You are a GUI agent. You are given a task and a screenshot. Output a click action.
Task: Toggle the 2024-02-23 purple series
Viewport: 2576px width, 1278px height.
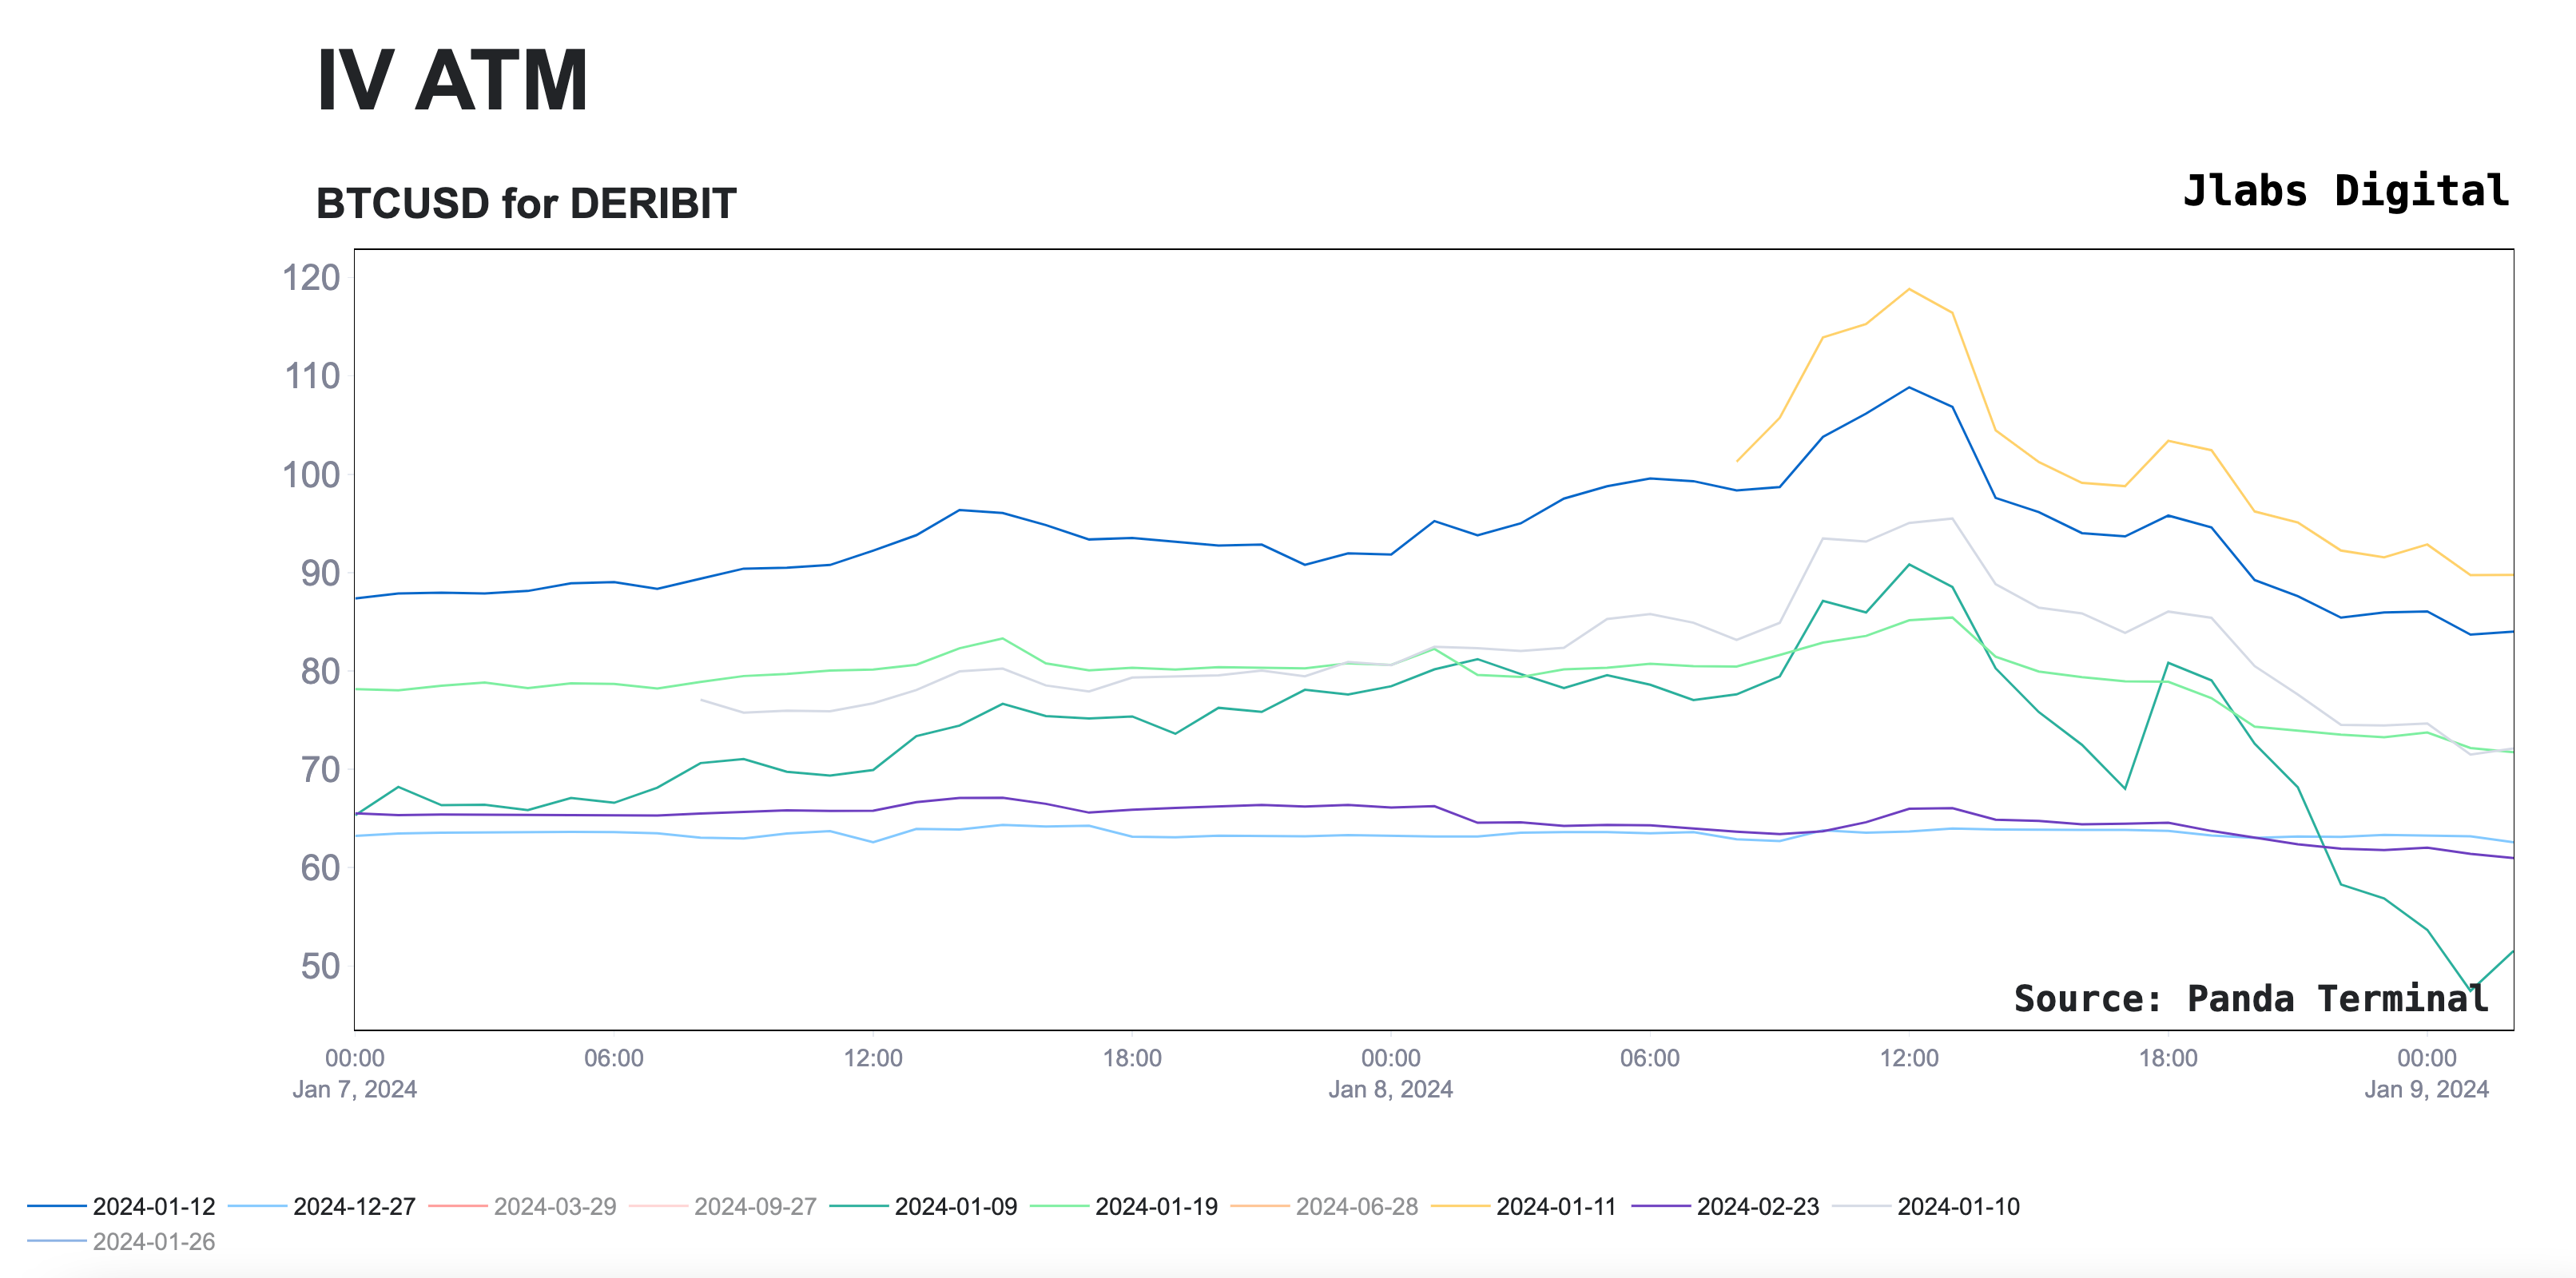pyautogui.click(x=1757, y=1206)
